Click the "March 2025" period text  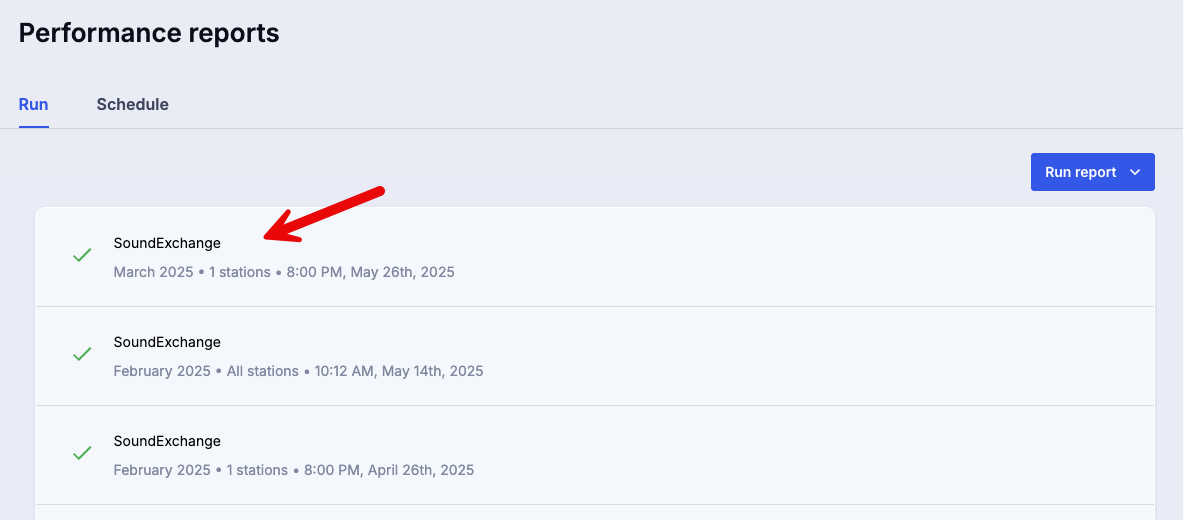pos(153,272)
